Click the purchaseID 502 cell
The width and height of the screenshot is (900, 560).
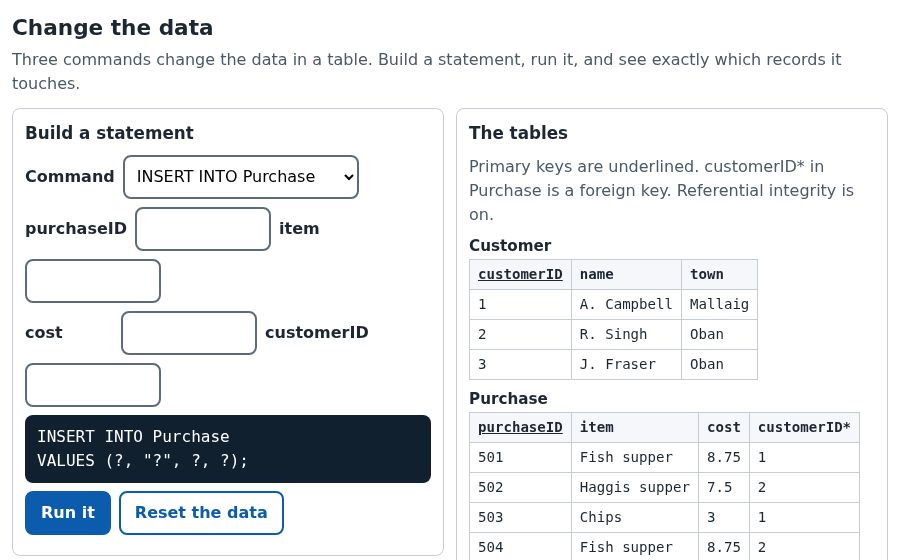[520, 488]
